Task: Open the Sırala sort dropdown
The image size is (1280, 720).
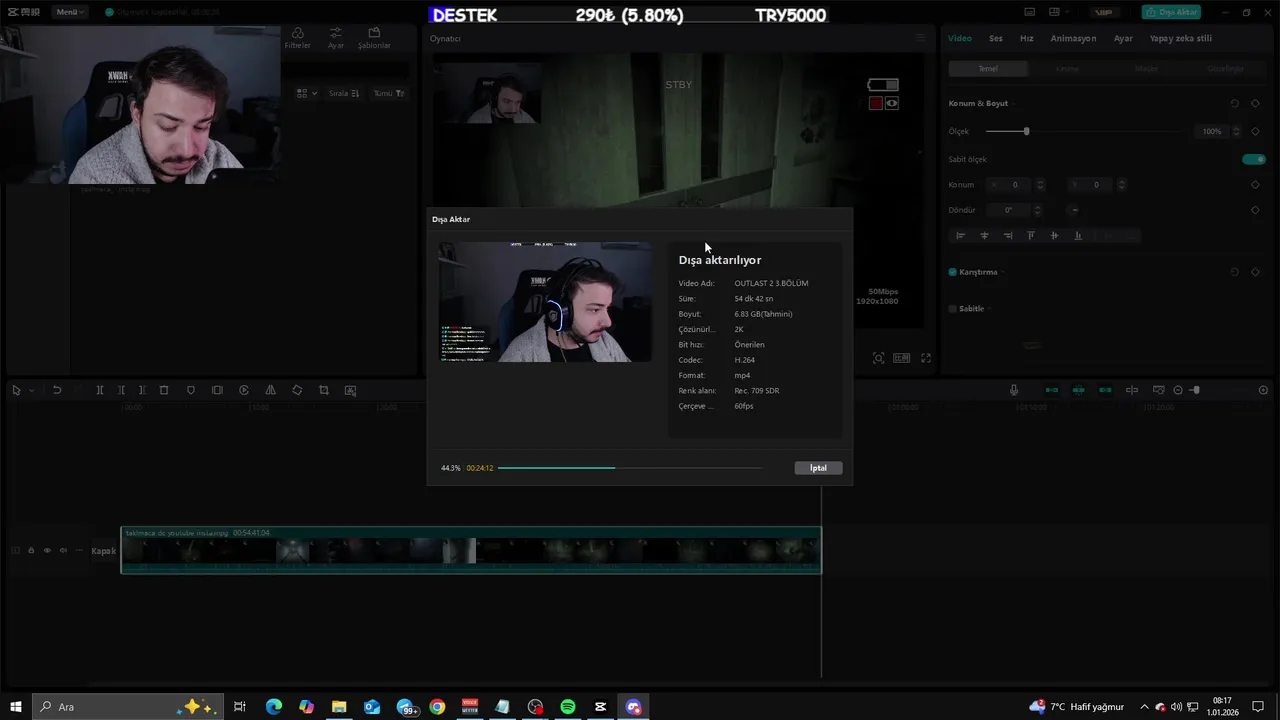Action: tap(344, 93)
